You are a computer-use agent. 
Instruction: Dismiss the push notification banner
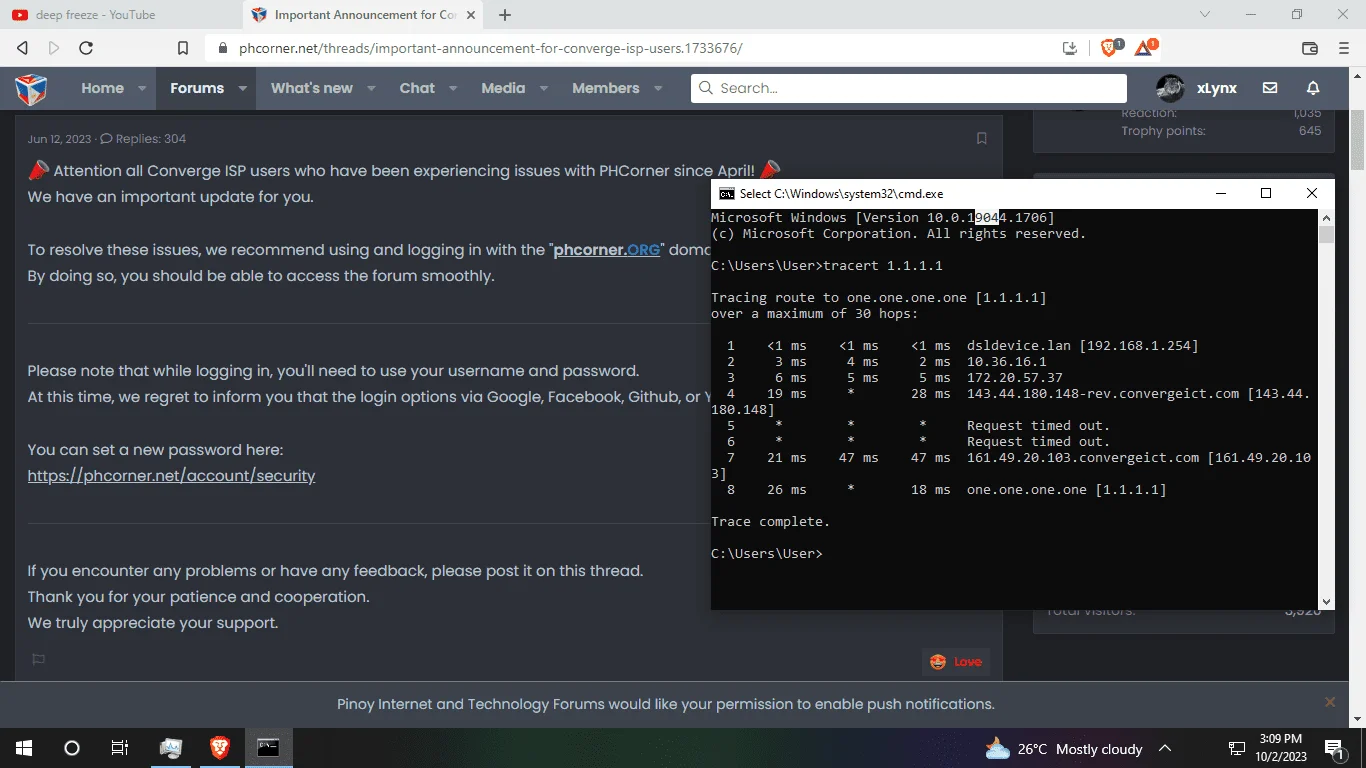click(1330, 703)
